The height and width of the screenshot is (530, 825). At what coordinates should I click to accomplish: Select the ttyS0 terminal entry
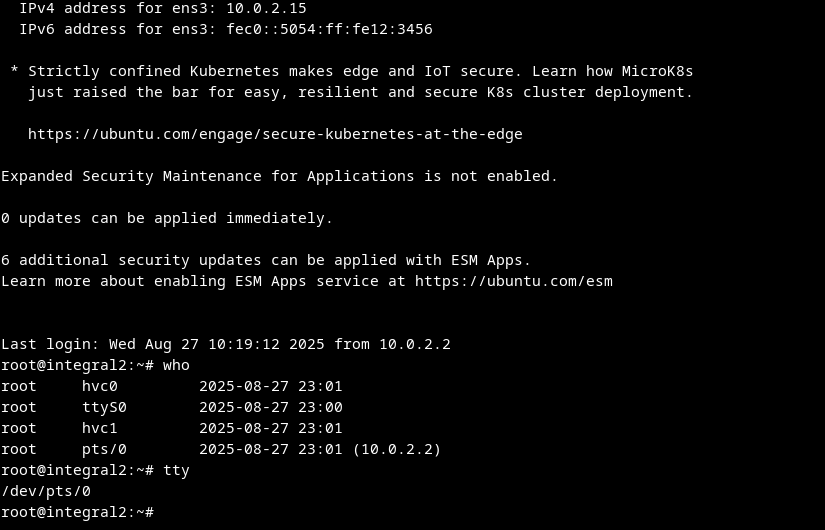tap(104, 407)
